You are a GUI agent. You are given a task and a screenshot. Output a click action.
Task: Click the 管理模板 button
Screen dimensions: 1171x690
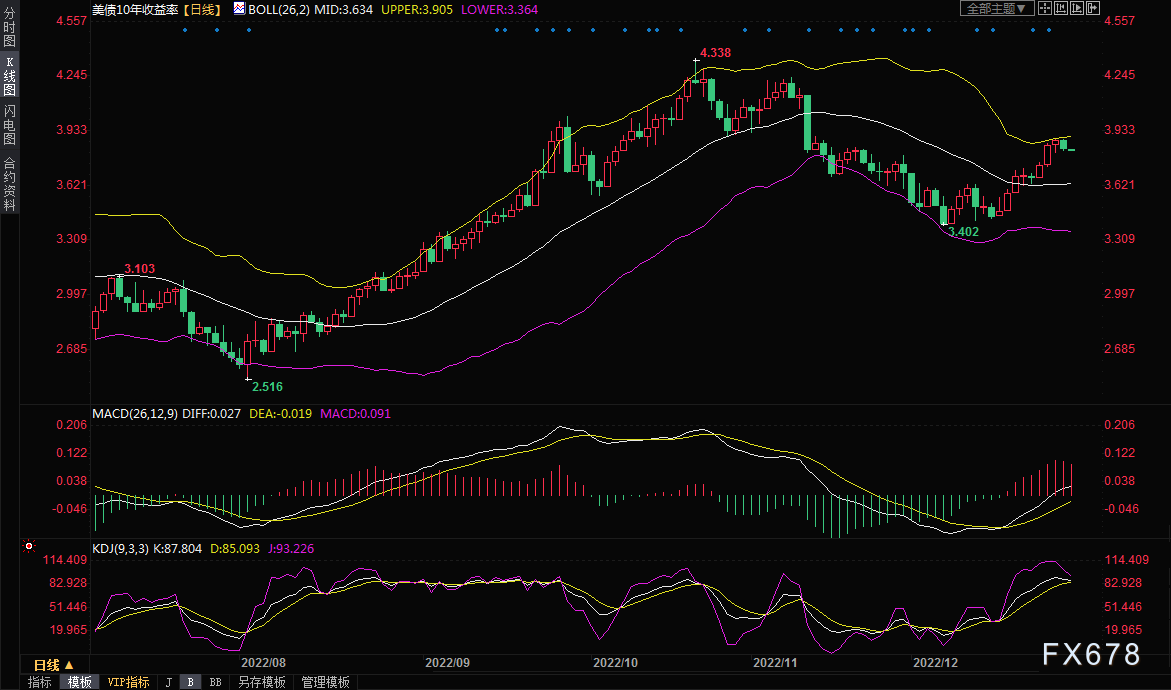(325, 682)
